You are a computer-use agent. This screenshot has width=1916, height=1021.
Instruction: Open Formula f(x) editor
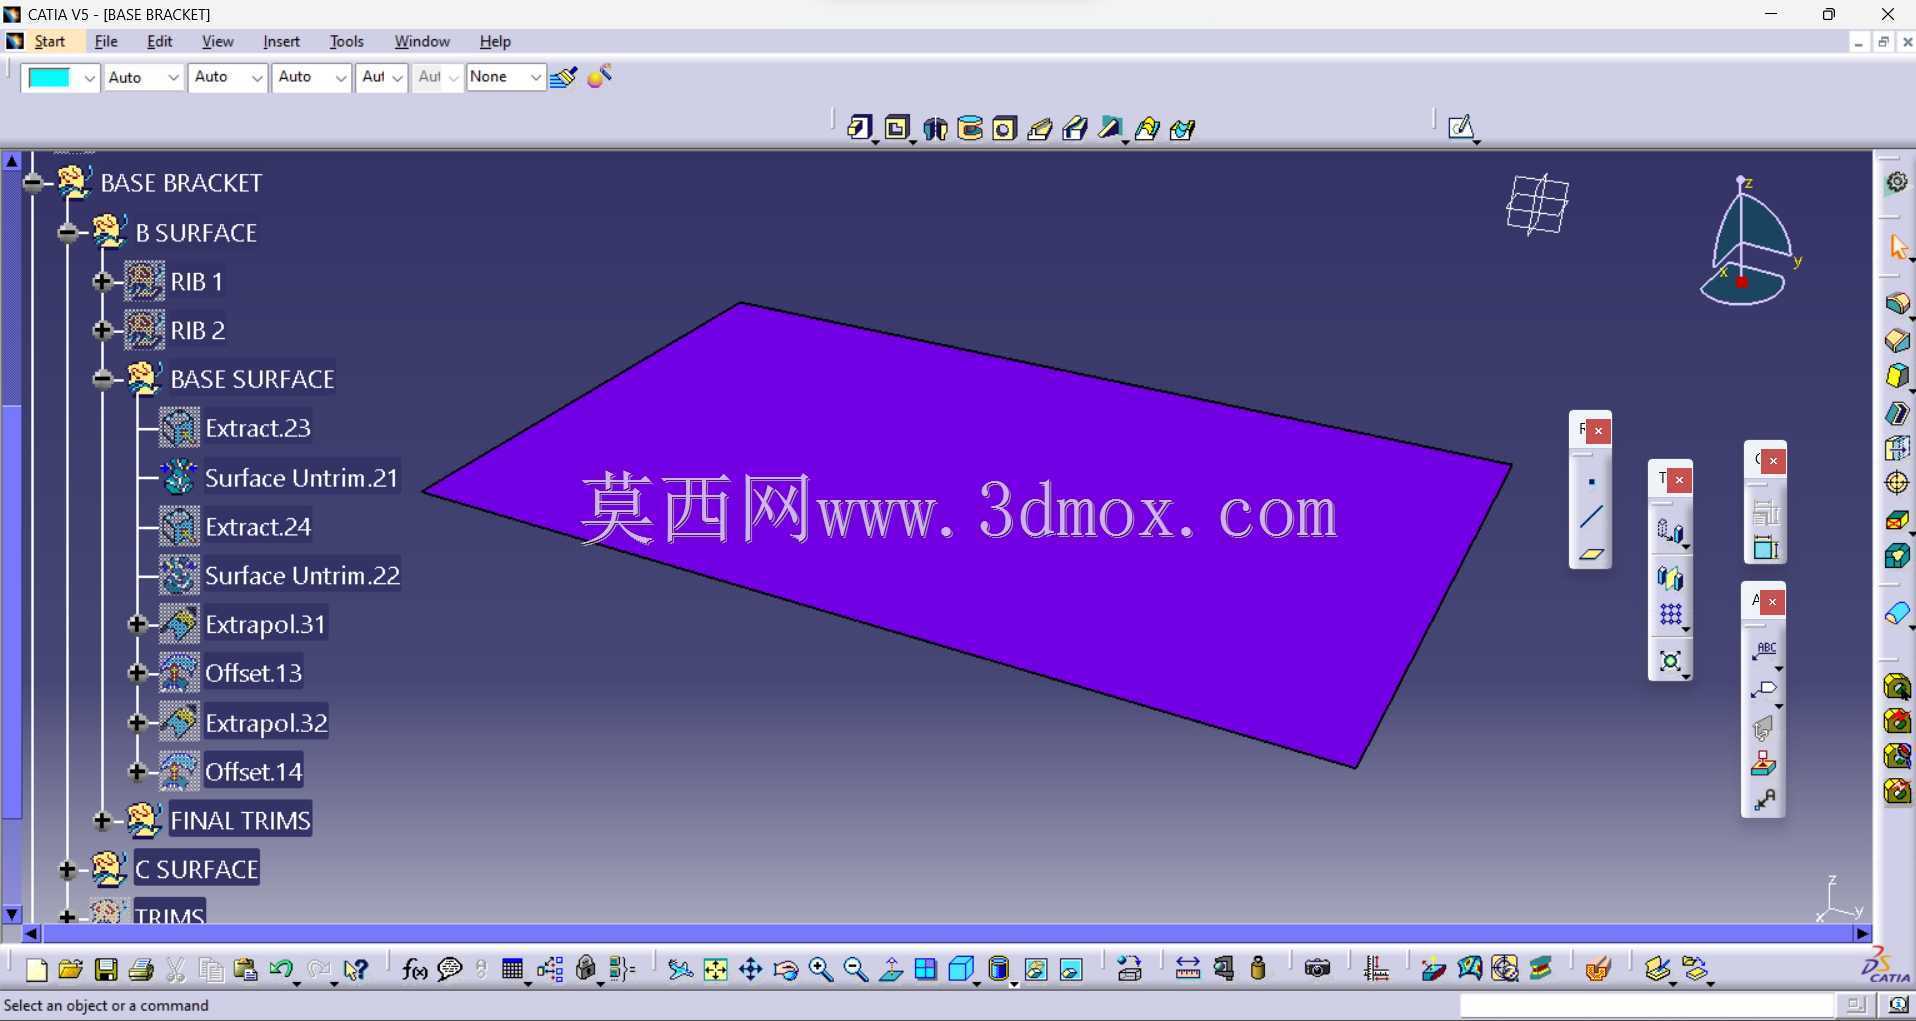point(414,969)
